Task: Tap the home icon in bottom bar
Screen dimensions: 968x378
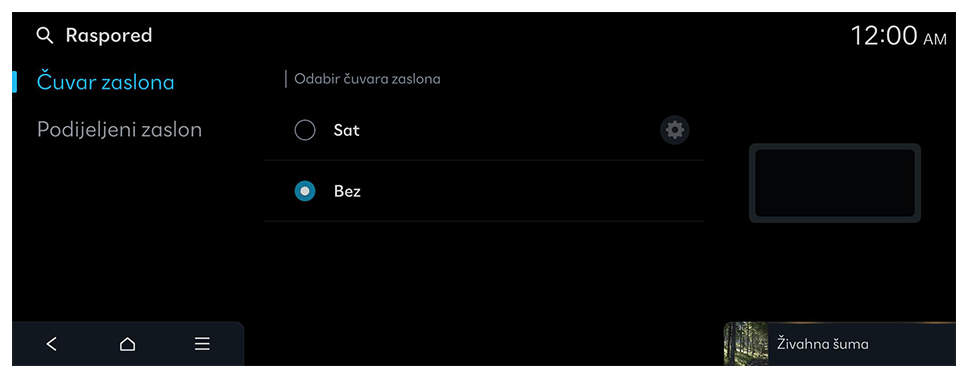Action: [x=127, y=344]
